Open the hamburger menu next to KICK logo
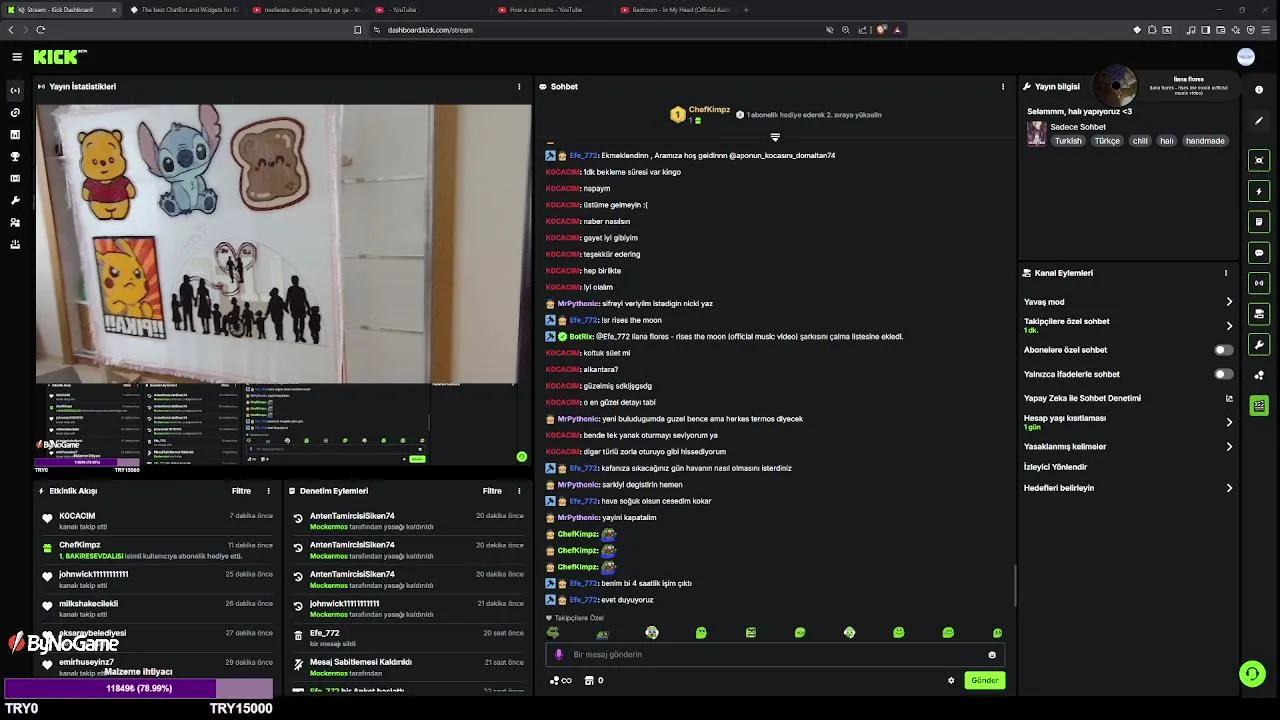 click(x=16, y=57)
